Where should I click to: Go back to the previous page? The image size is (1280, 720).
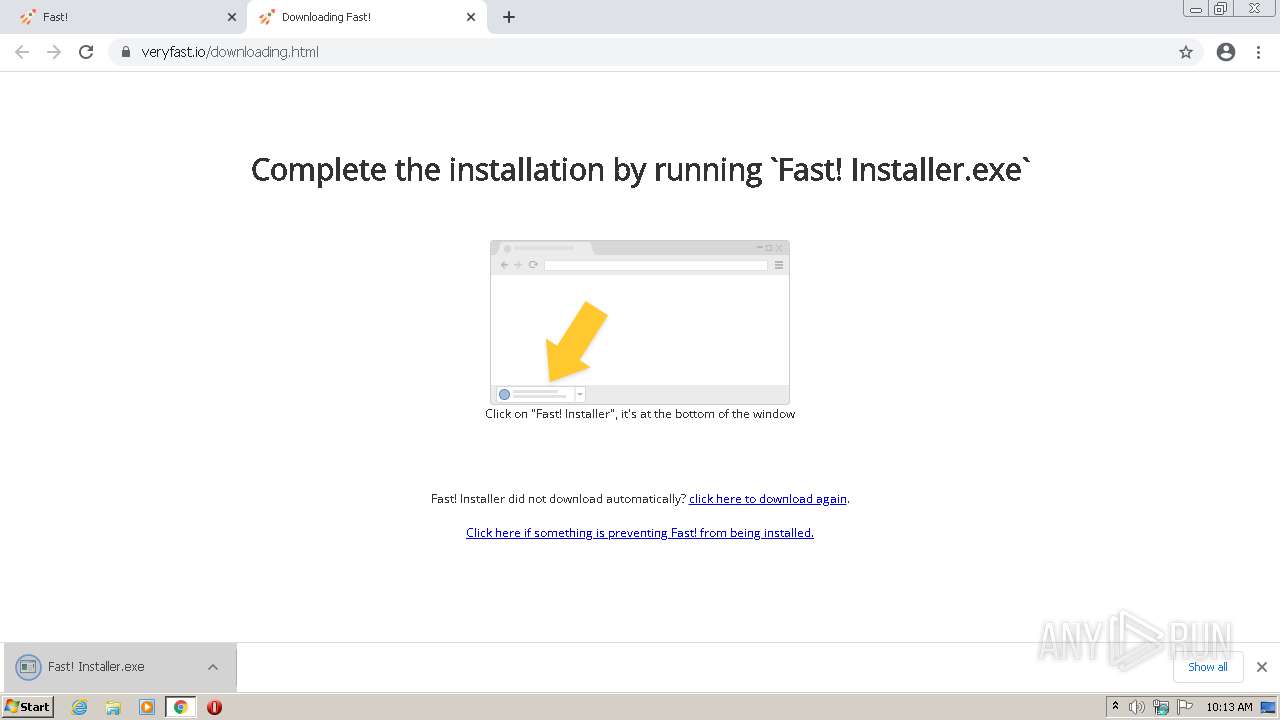(x=22, y=52)
